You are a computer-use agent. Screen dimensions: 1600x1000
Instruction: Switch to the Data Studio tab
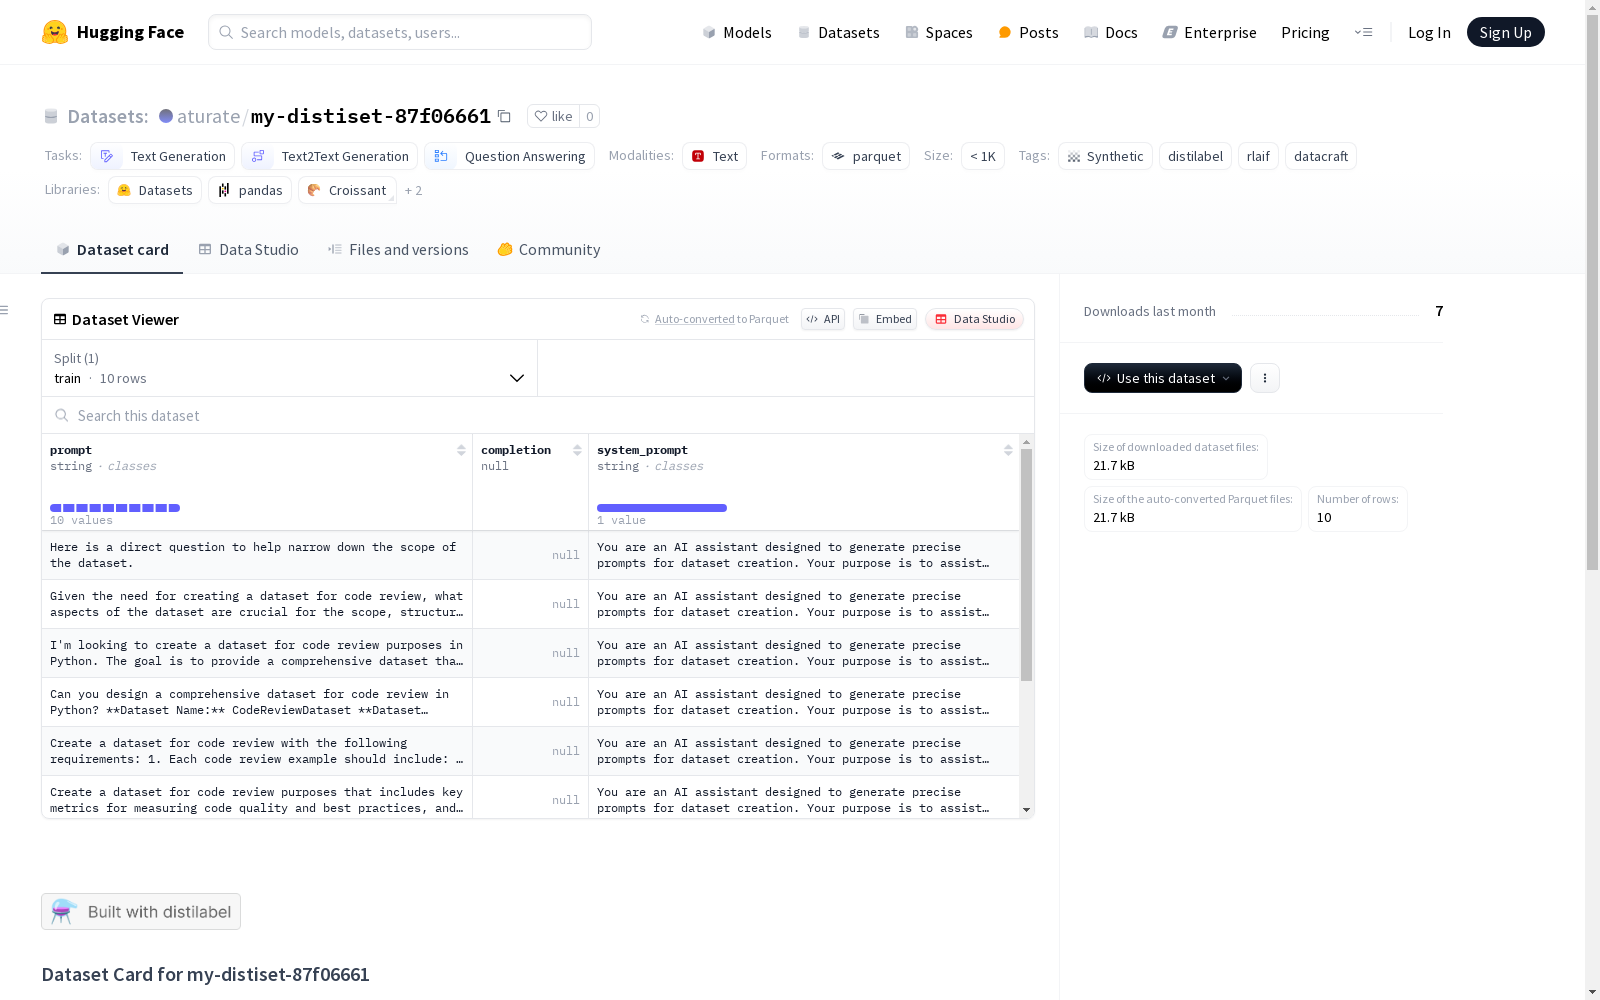249,250
